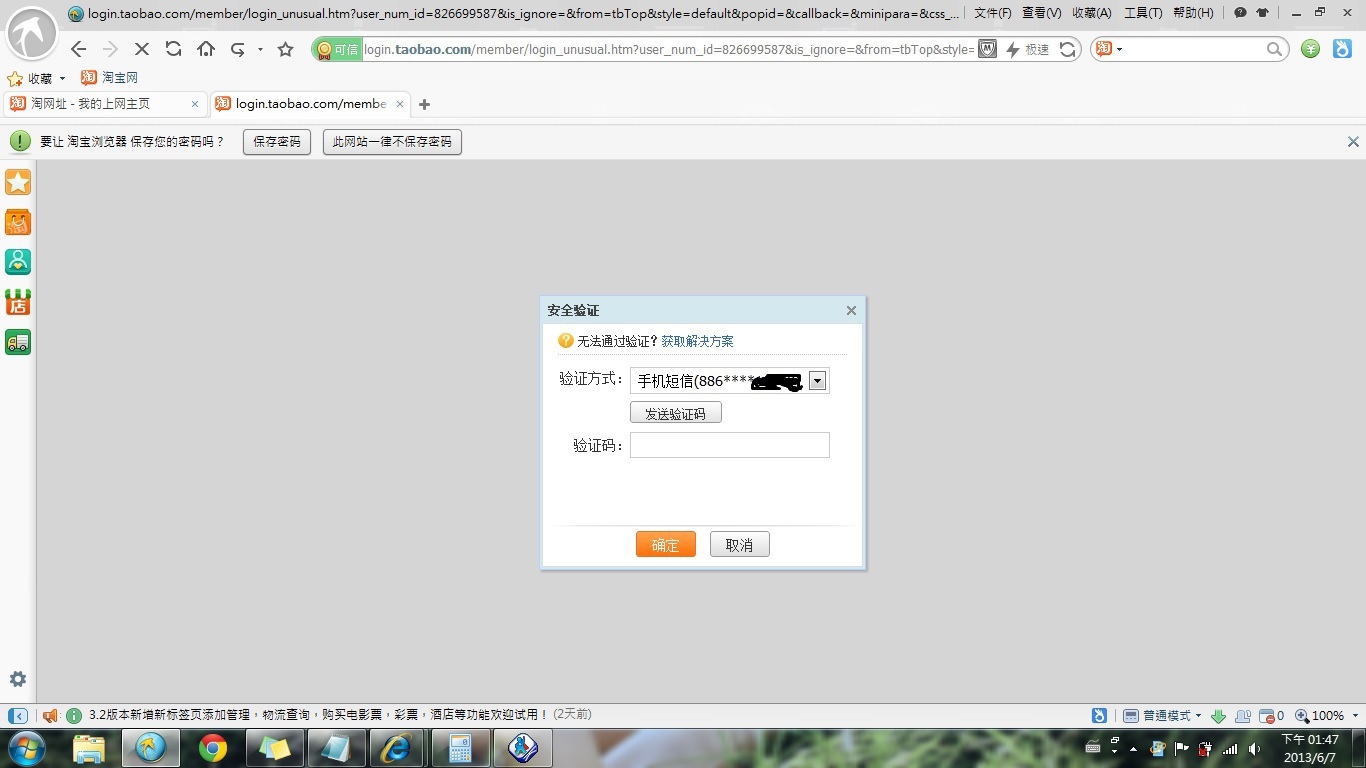Click the 发送验证码 button
This screenshot has width=1366, height=768.
675,413
